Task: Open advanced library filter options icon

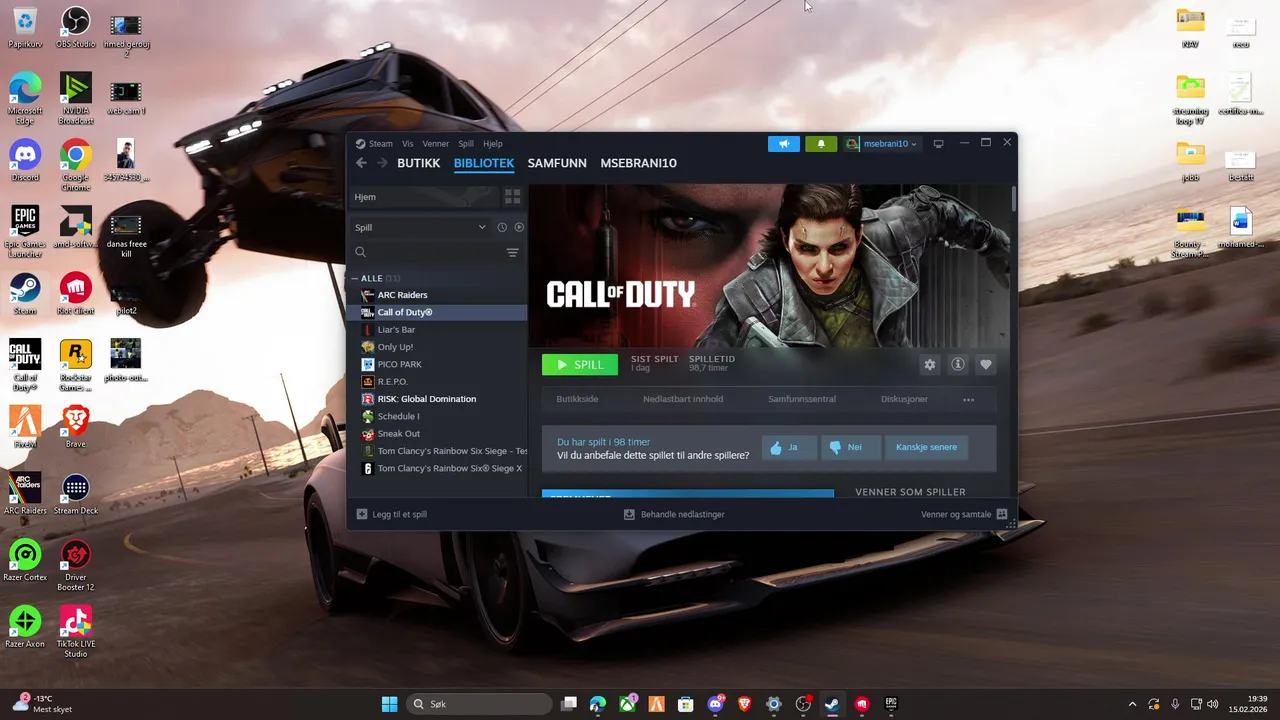Action: pos(512,252)
